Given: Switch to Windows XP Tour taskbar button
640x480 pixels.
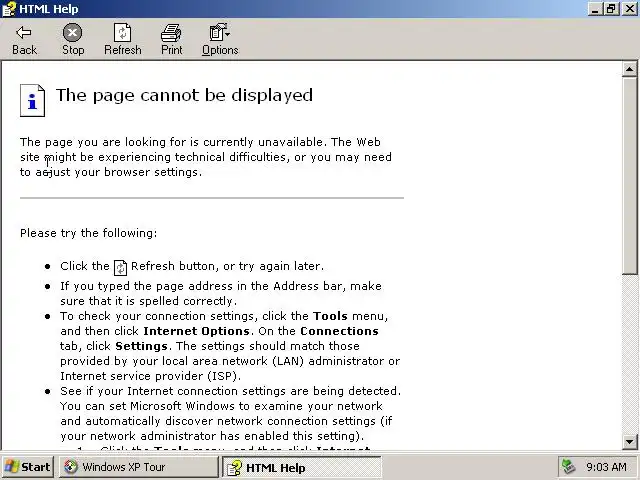Looking at the screenshot, I should click(x=138, y=467).
